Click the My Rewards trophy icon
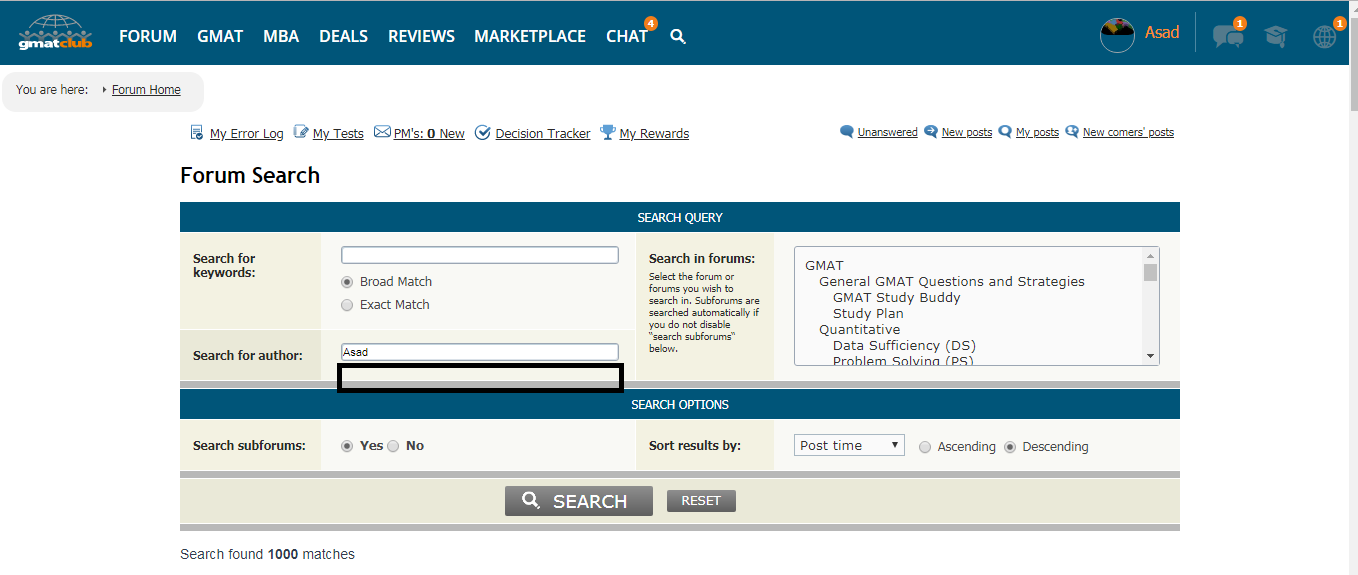 point(608,133)
